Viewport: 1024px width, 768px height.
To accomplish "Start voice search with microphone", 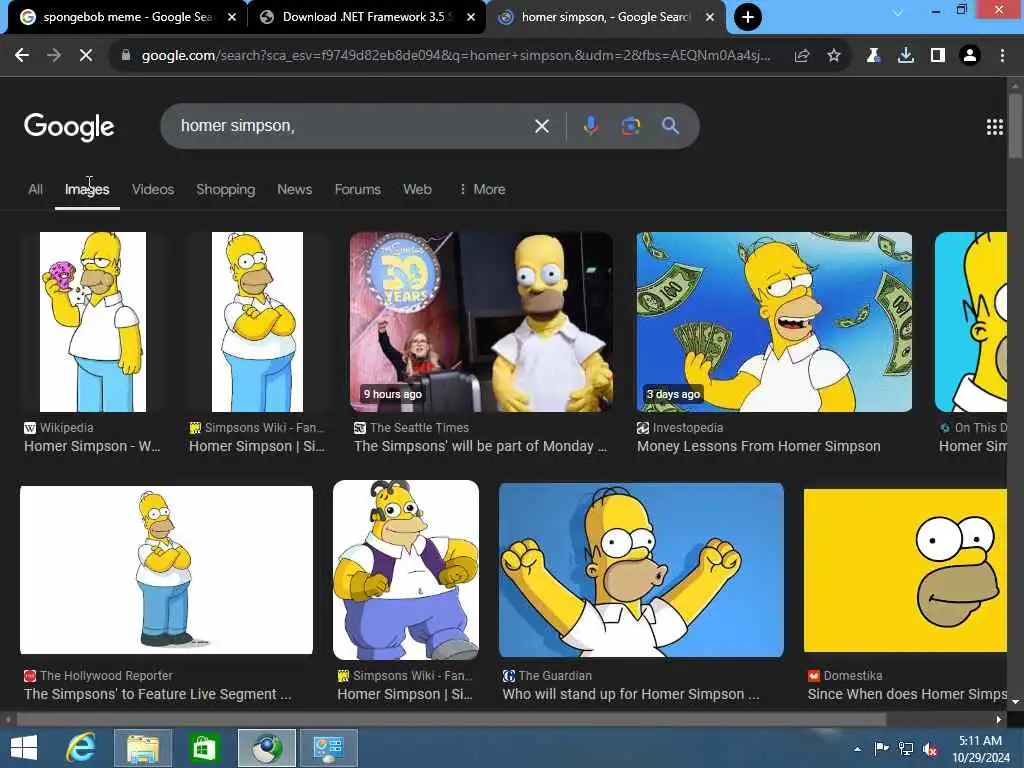I will [590, 125].
